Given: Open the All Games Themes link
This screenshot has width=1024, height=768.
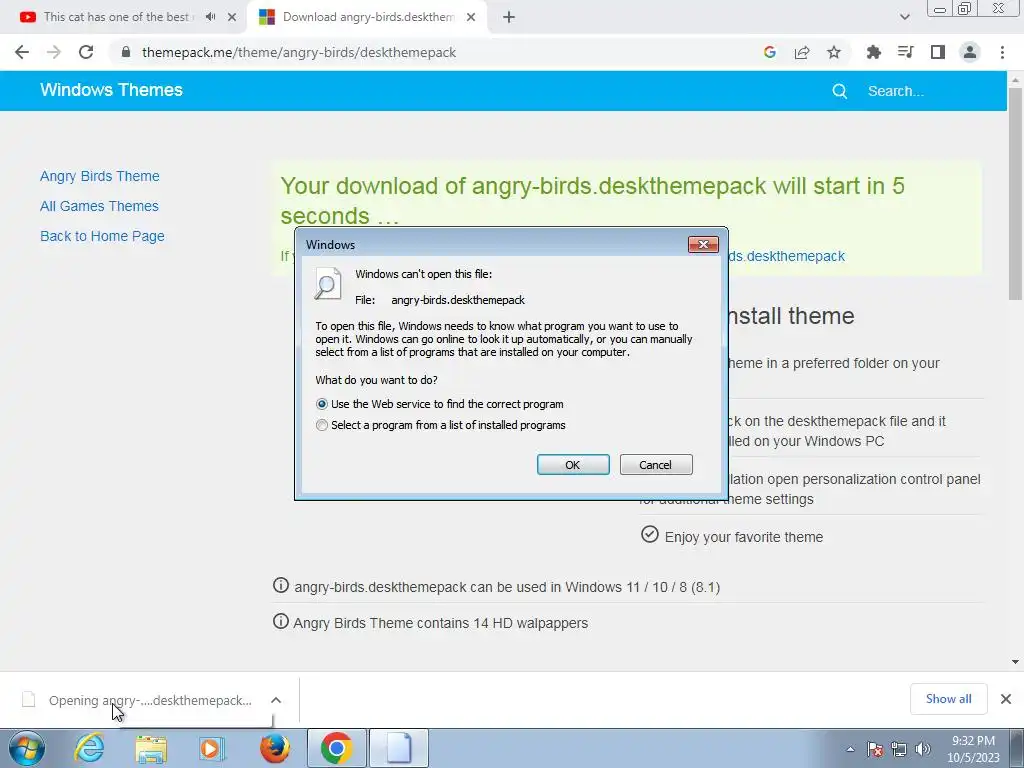Looking at the screenshot, I should click(x=99, y=206).
